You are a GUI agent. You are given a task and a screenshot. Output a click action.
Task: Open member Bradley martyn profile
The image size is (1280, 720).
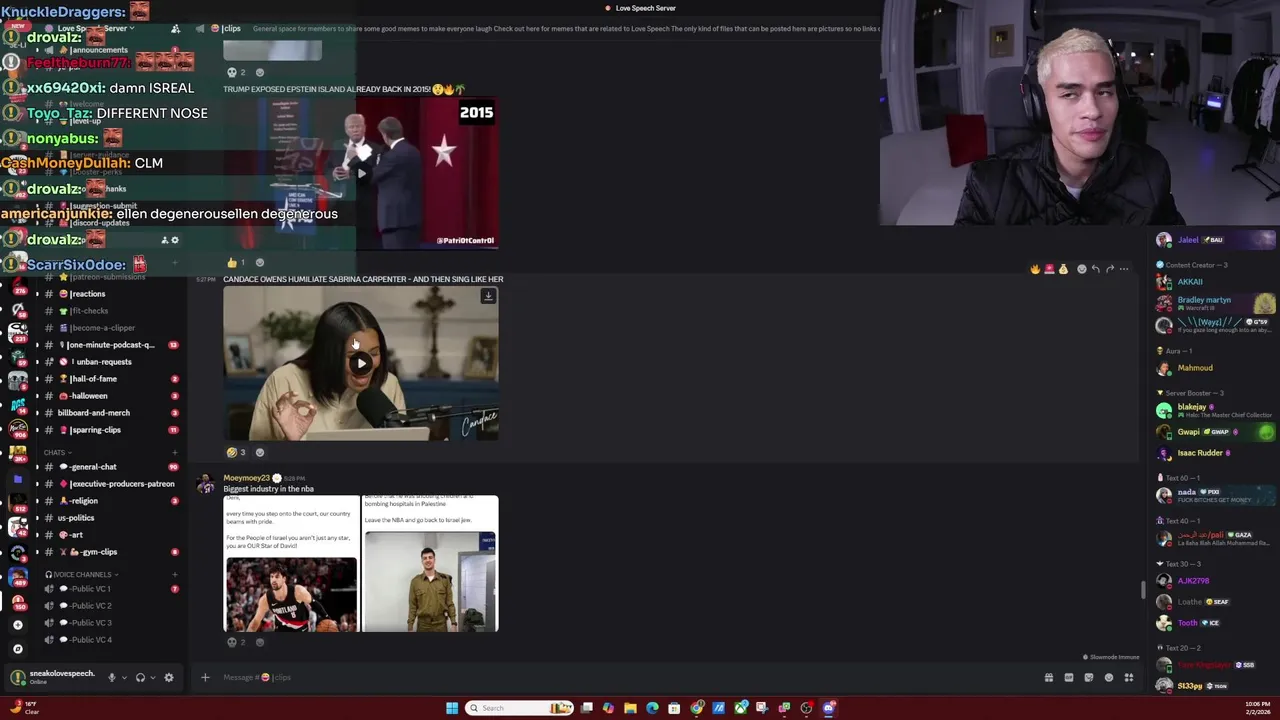click(1216, 303)
